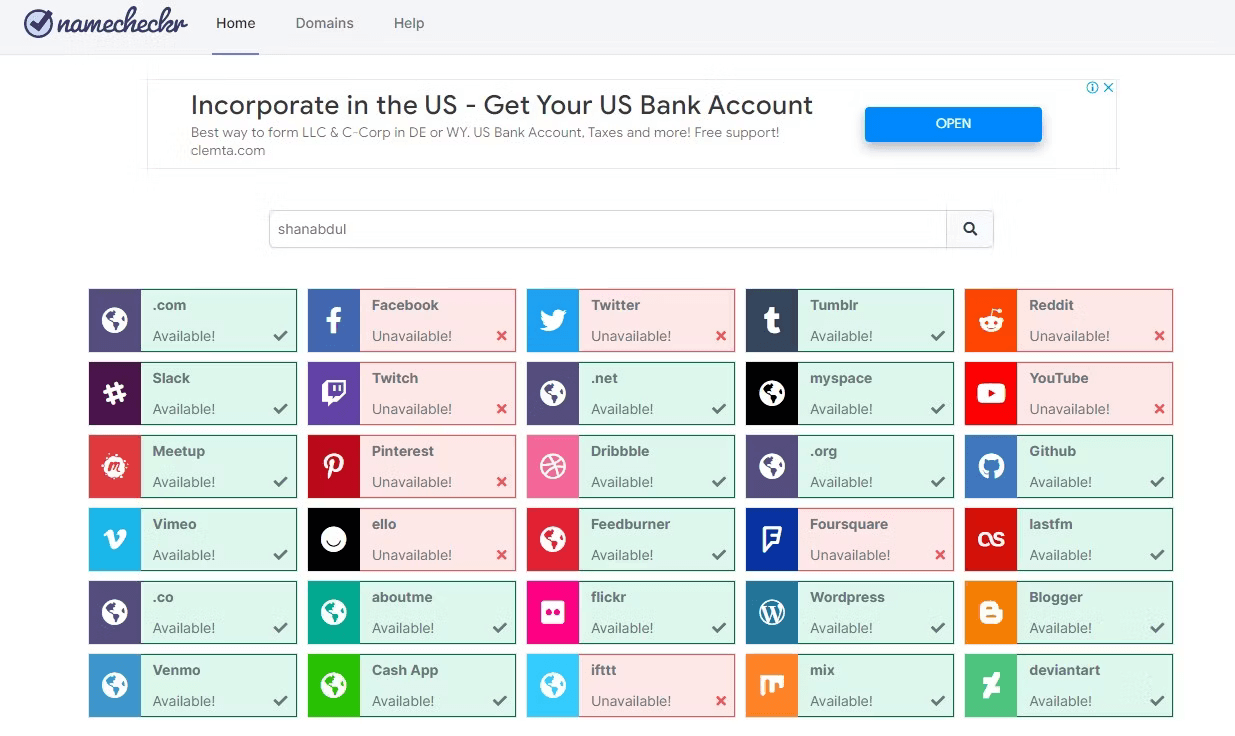1235x736 pixels.
Task: Click the magnifier search button
Action: click(970, 229)
